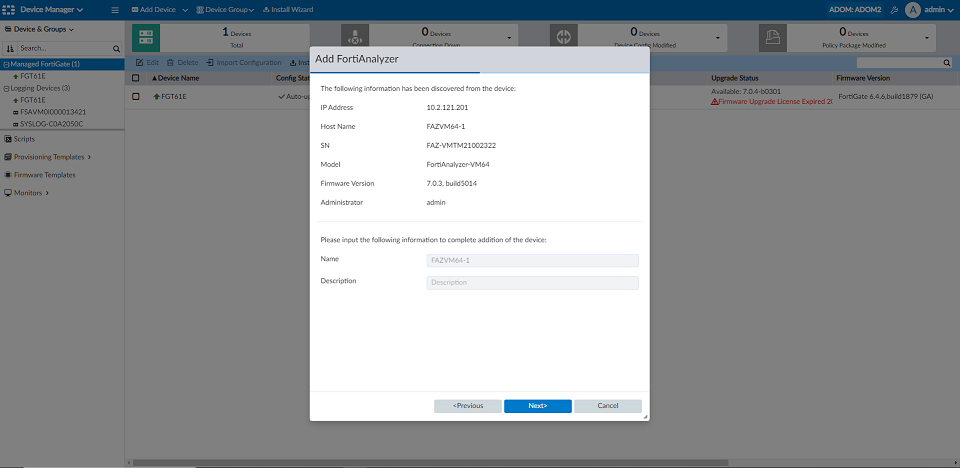Click the table search magnifier icon
Image resolution: width=960 pixels, height=468 pixels.
point(947,62)
